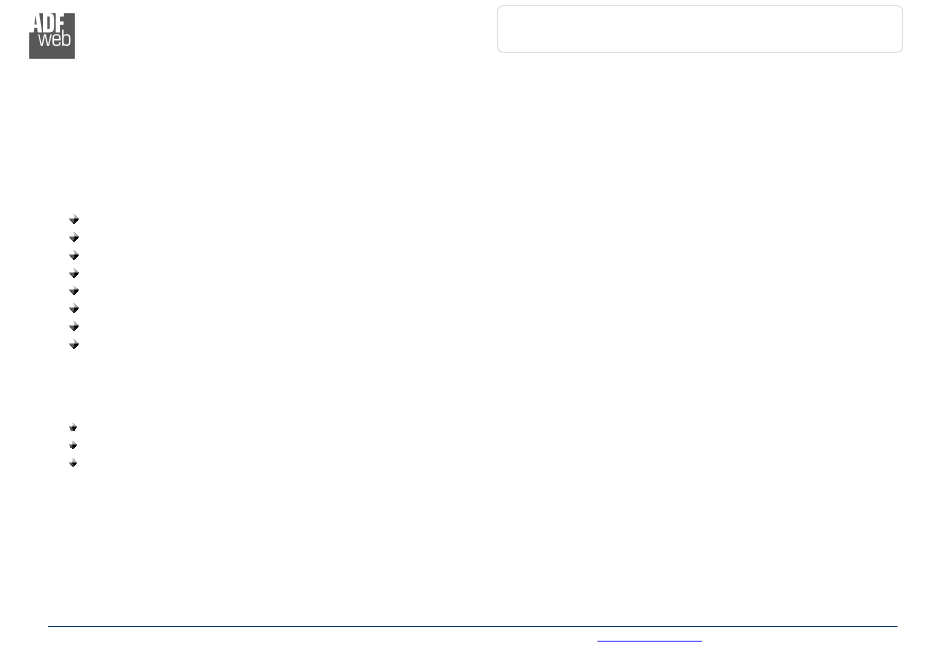
Task: Select the seventh arrow bullet in the upper list
Action: click(x=74, y=326)
